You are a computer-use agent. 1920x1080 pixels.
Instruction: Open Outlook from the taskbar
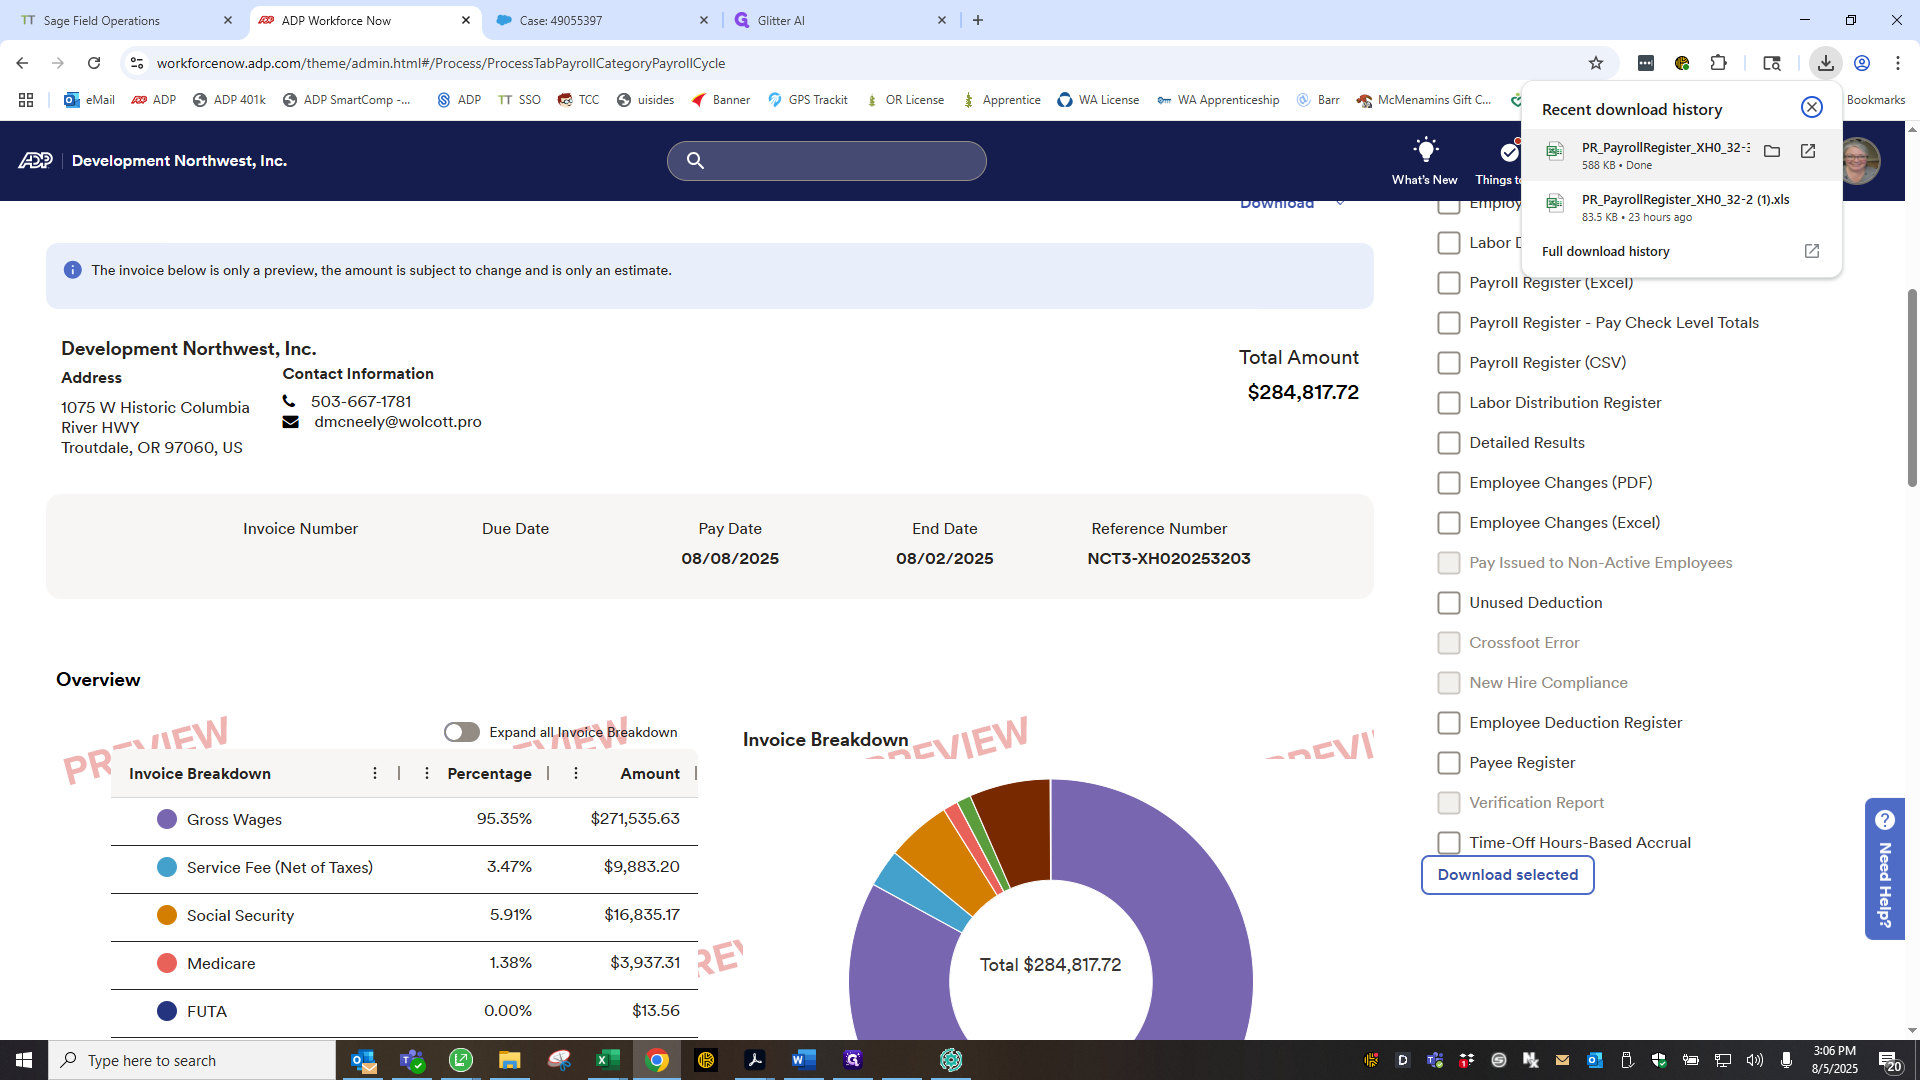point(363,1060)
